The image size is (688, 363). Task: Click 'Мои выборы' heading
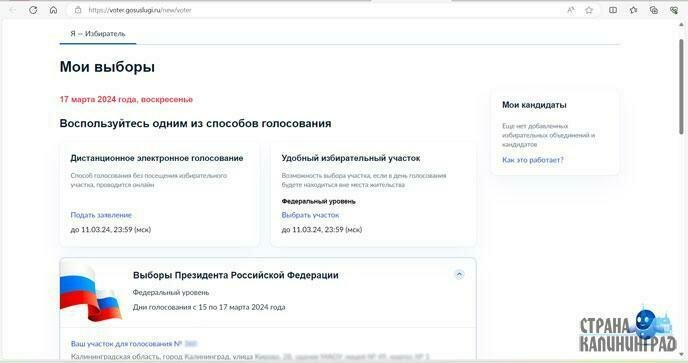point(107,67)
